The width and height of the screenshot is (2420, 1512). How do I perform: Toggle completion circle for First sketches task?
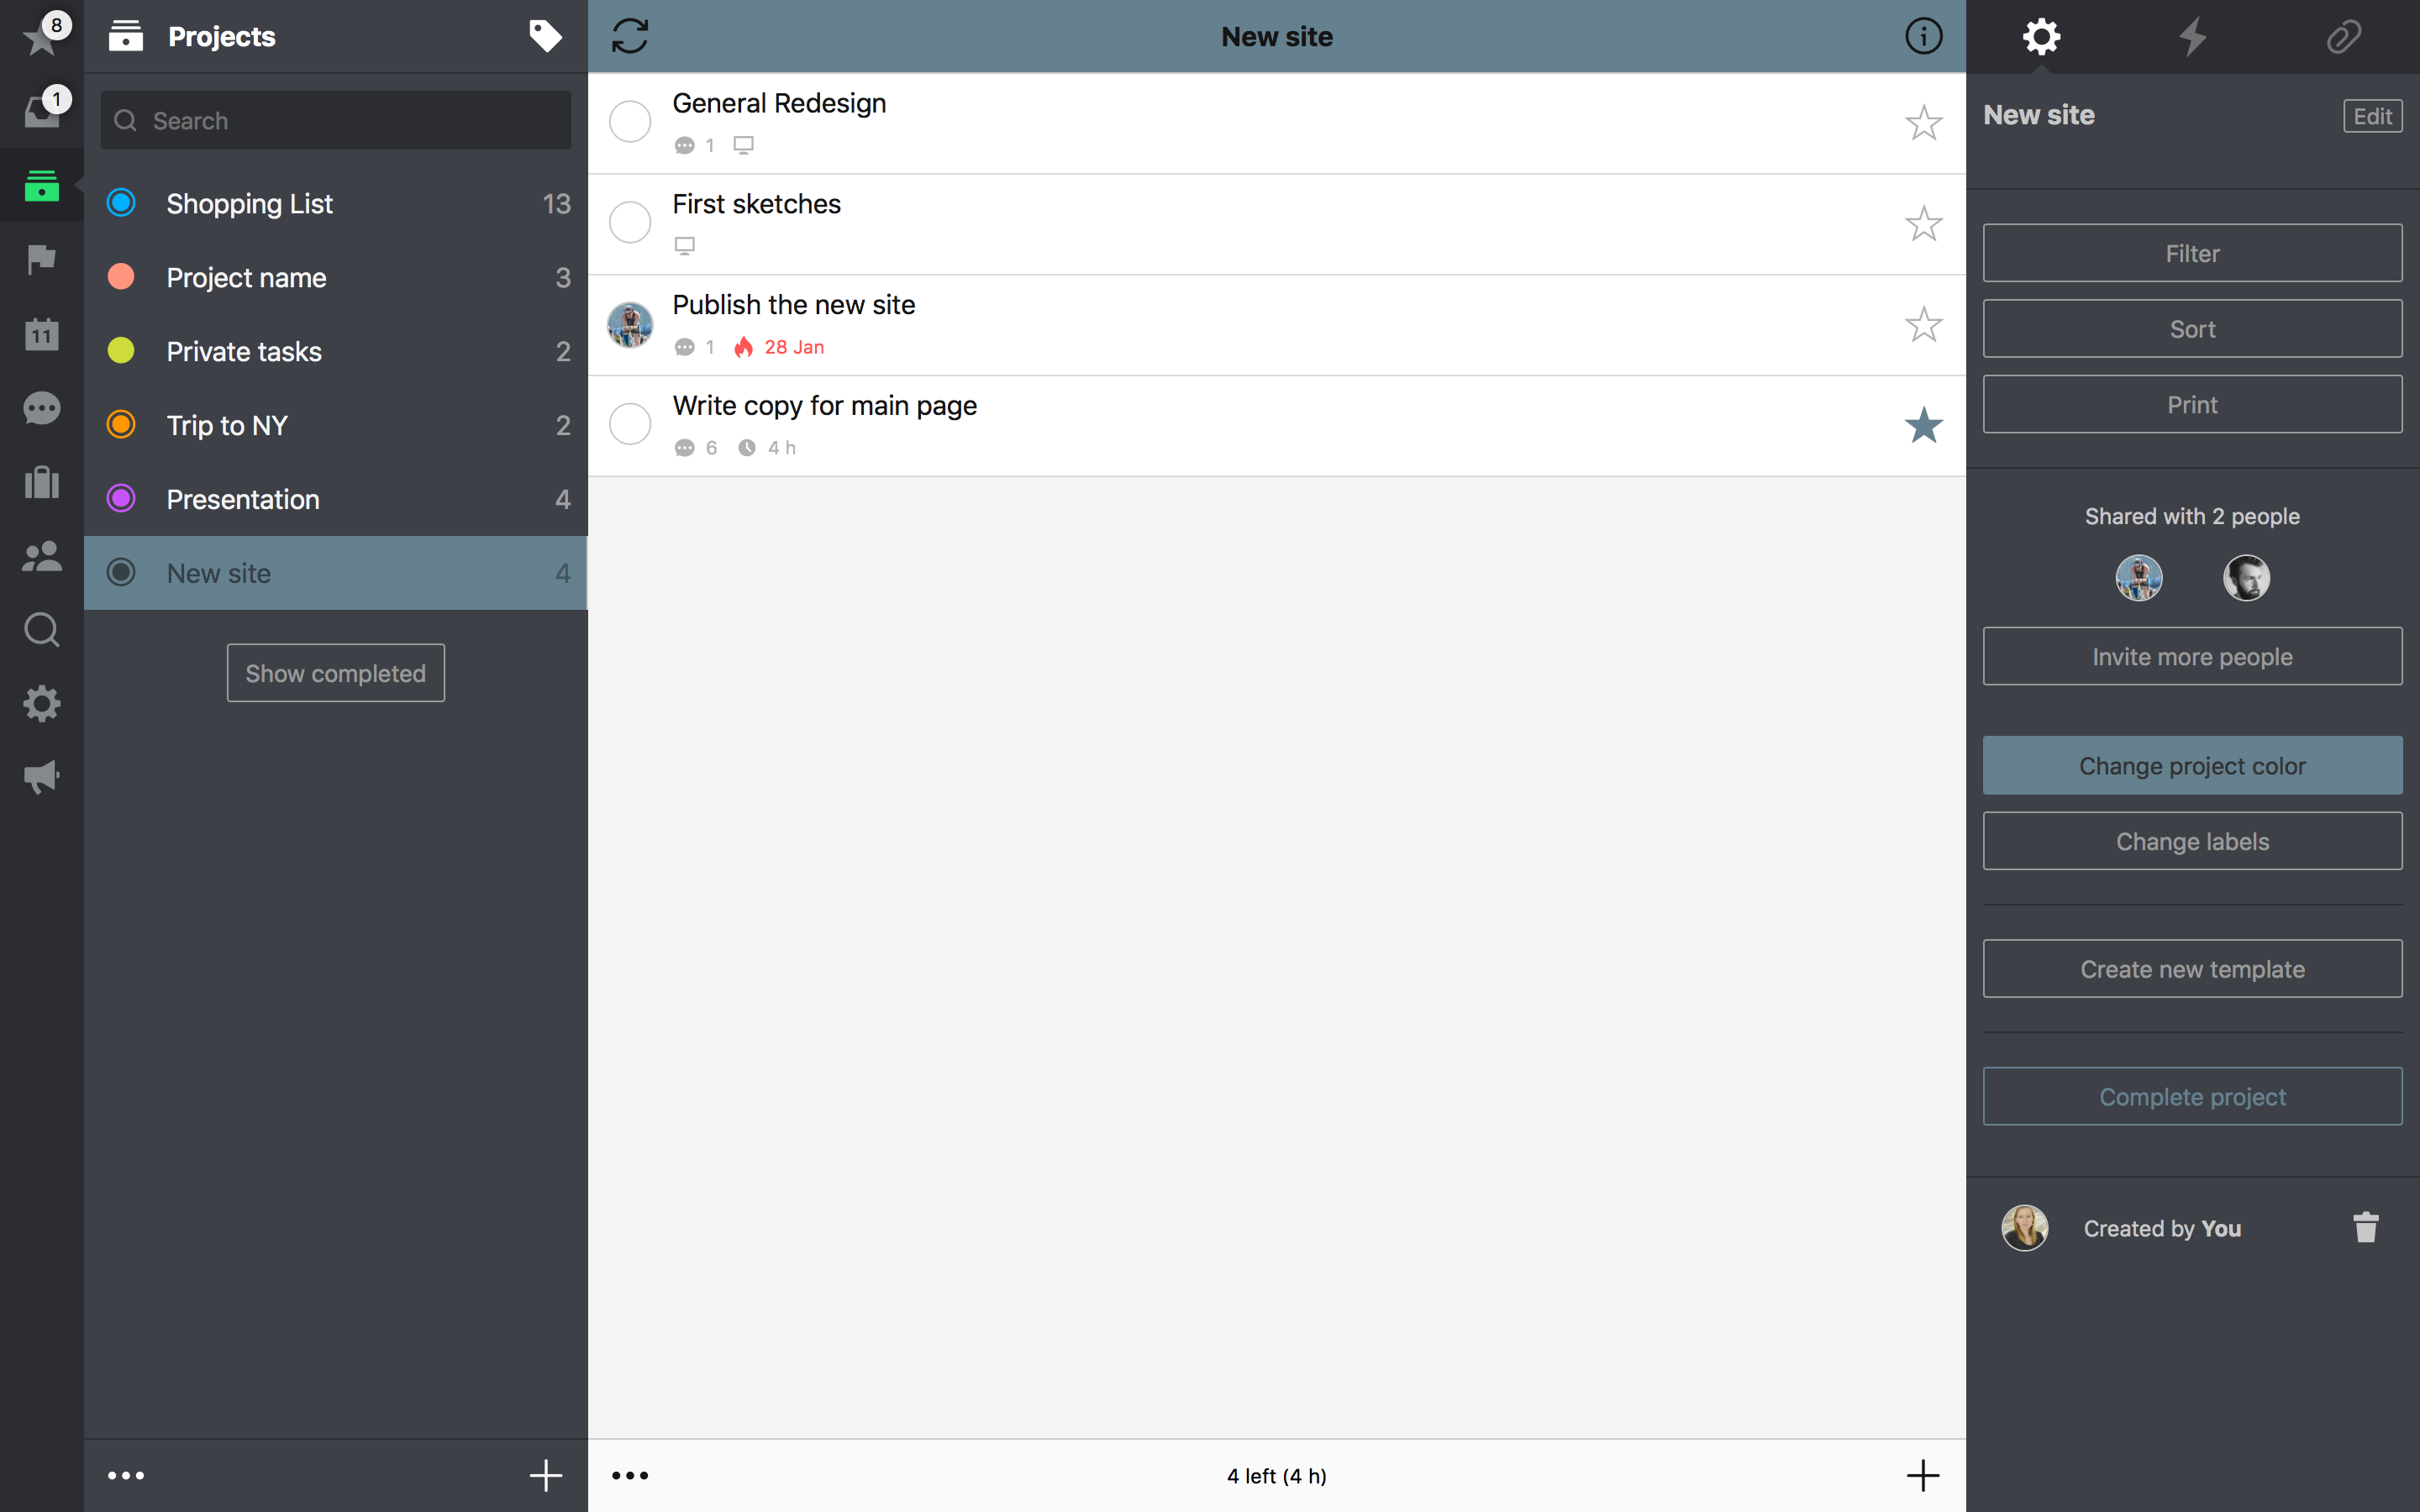[629, 223]
